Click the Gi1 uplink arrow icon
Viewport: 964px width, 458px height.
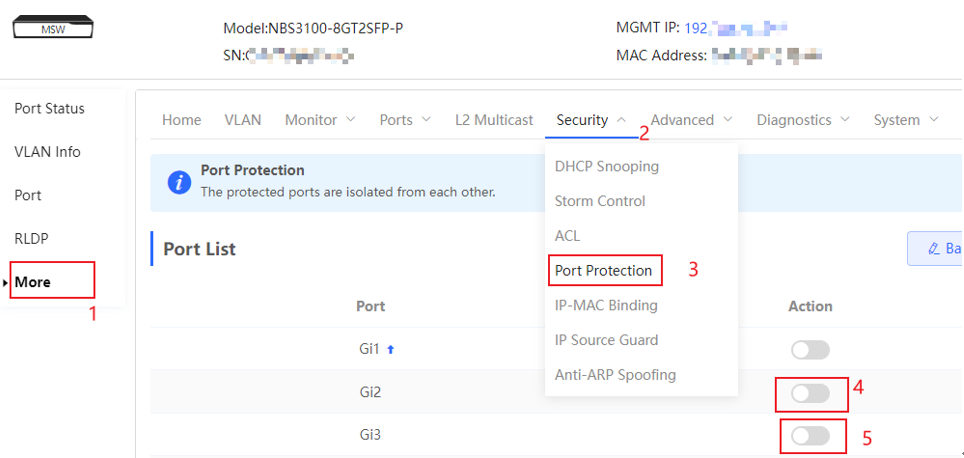[390, 350]
